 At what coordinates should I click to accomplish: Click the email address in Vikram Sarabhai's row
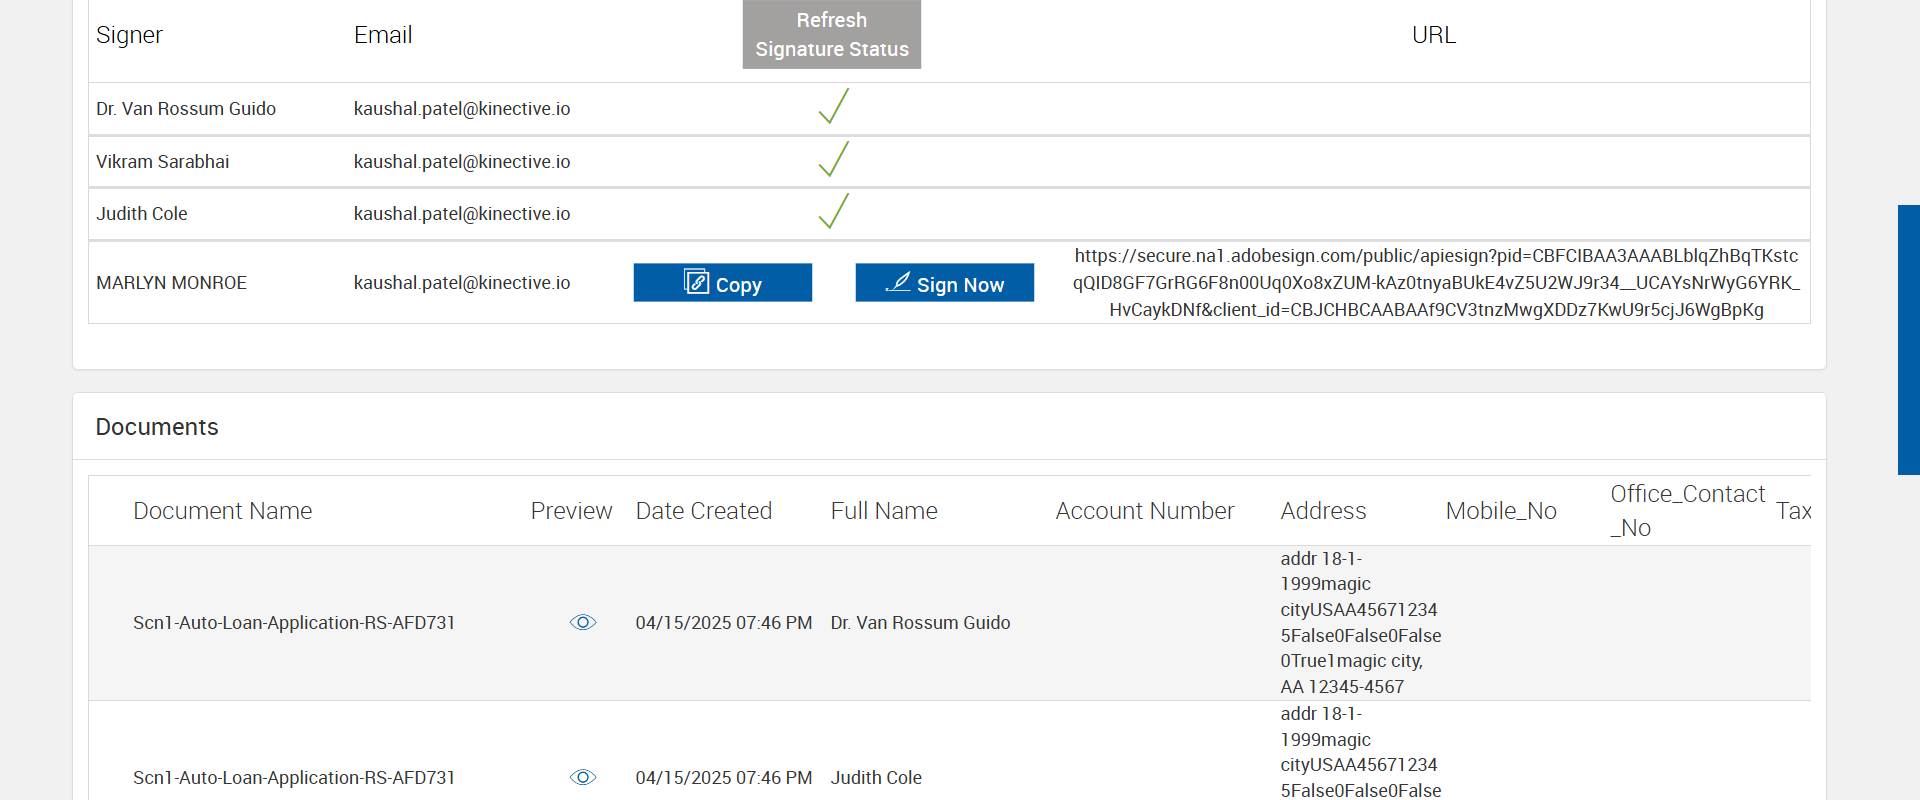pyautogui.click(x=461, y=162)
